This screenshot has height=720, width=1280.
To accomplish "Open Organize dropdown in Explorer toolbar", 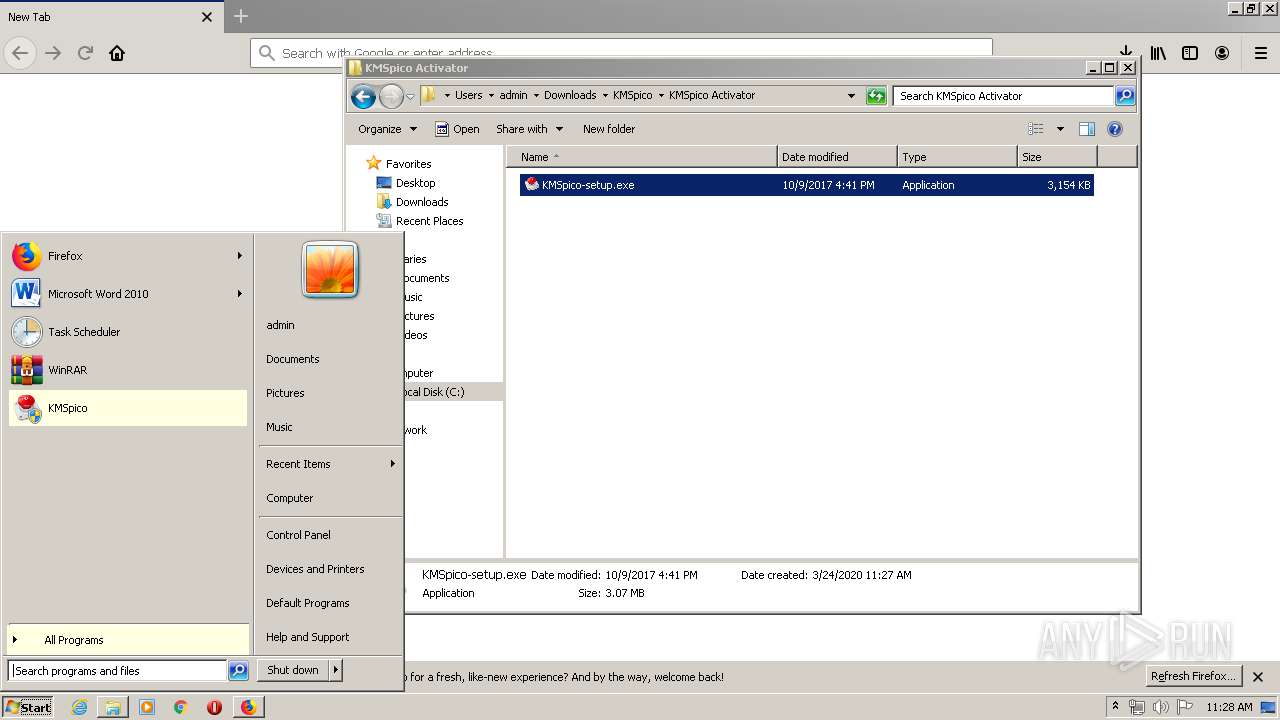I will (x=387, y=129).
